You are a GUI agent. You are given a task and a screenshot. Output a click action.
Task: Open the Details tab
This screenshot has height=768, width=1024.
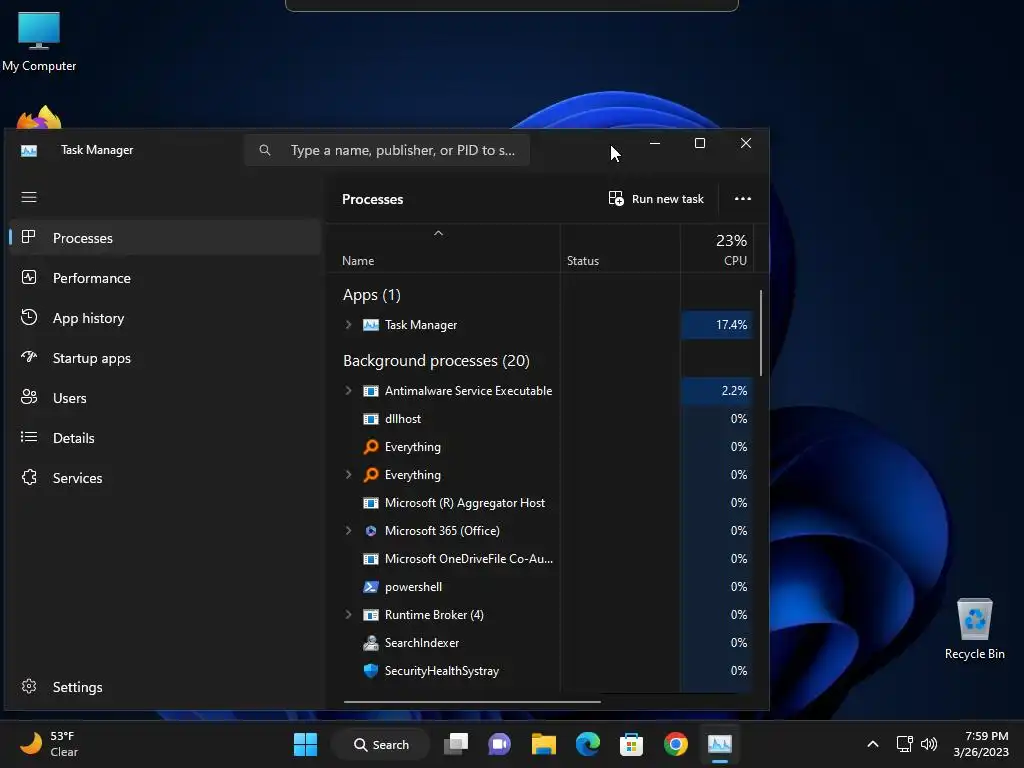165,438
